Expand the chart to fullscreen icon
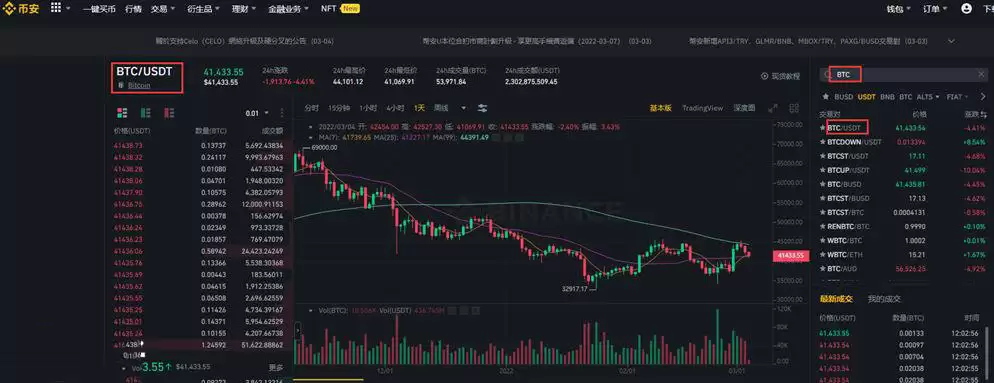Viewport: 994px width, 383px height. tap(773, 108)
